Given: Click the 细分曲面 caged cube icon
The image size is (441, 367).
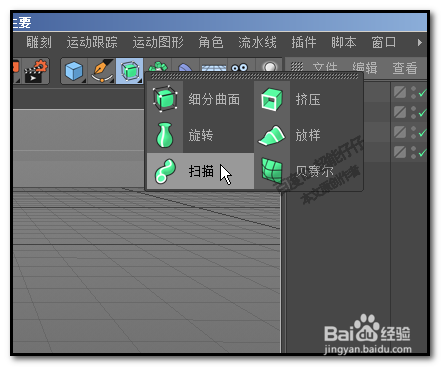Looking at the screenshot, I should [165, 99].
